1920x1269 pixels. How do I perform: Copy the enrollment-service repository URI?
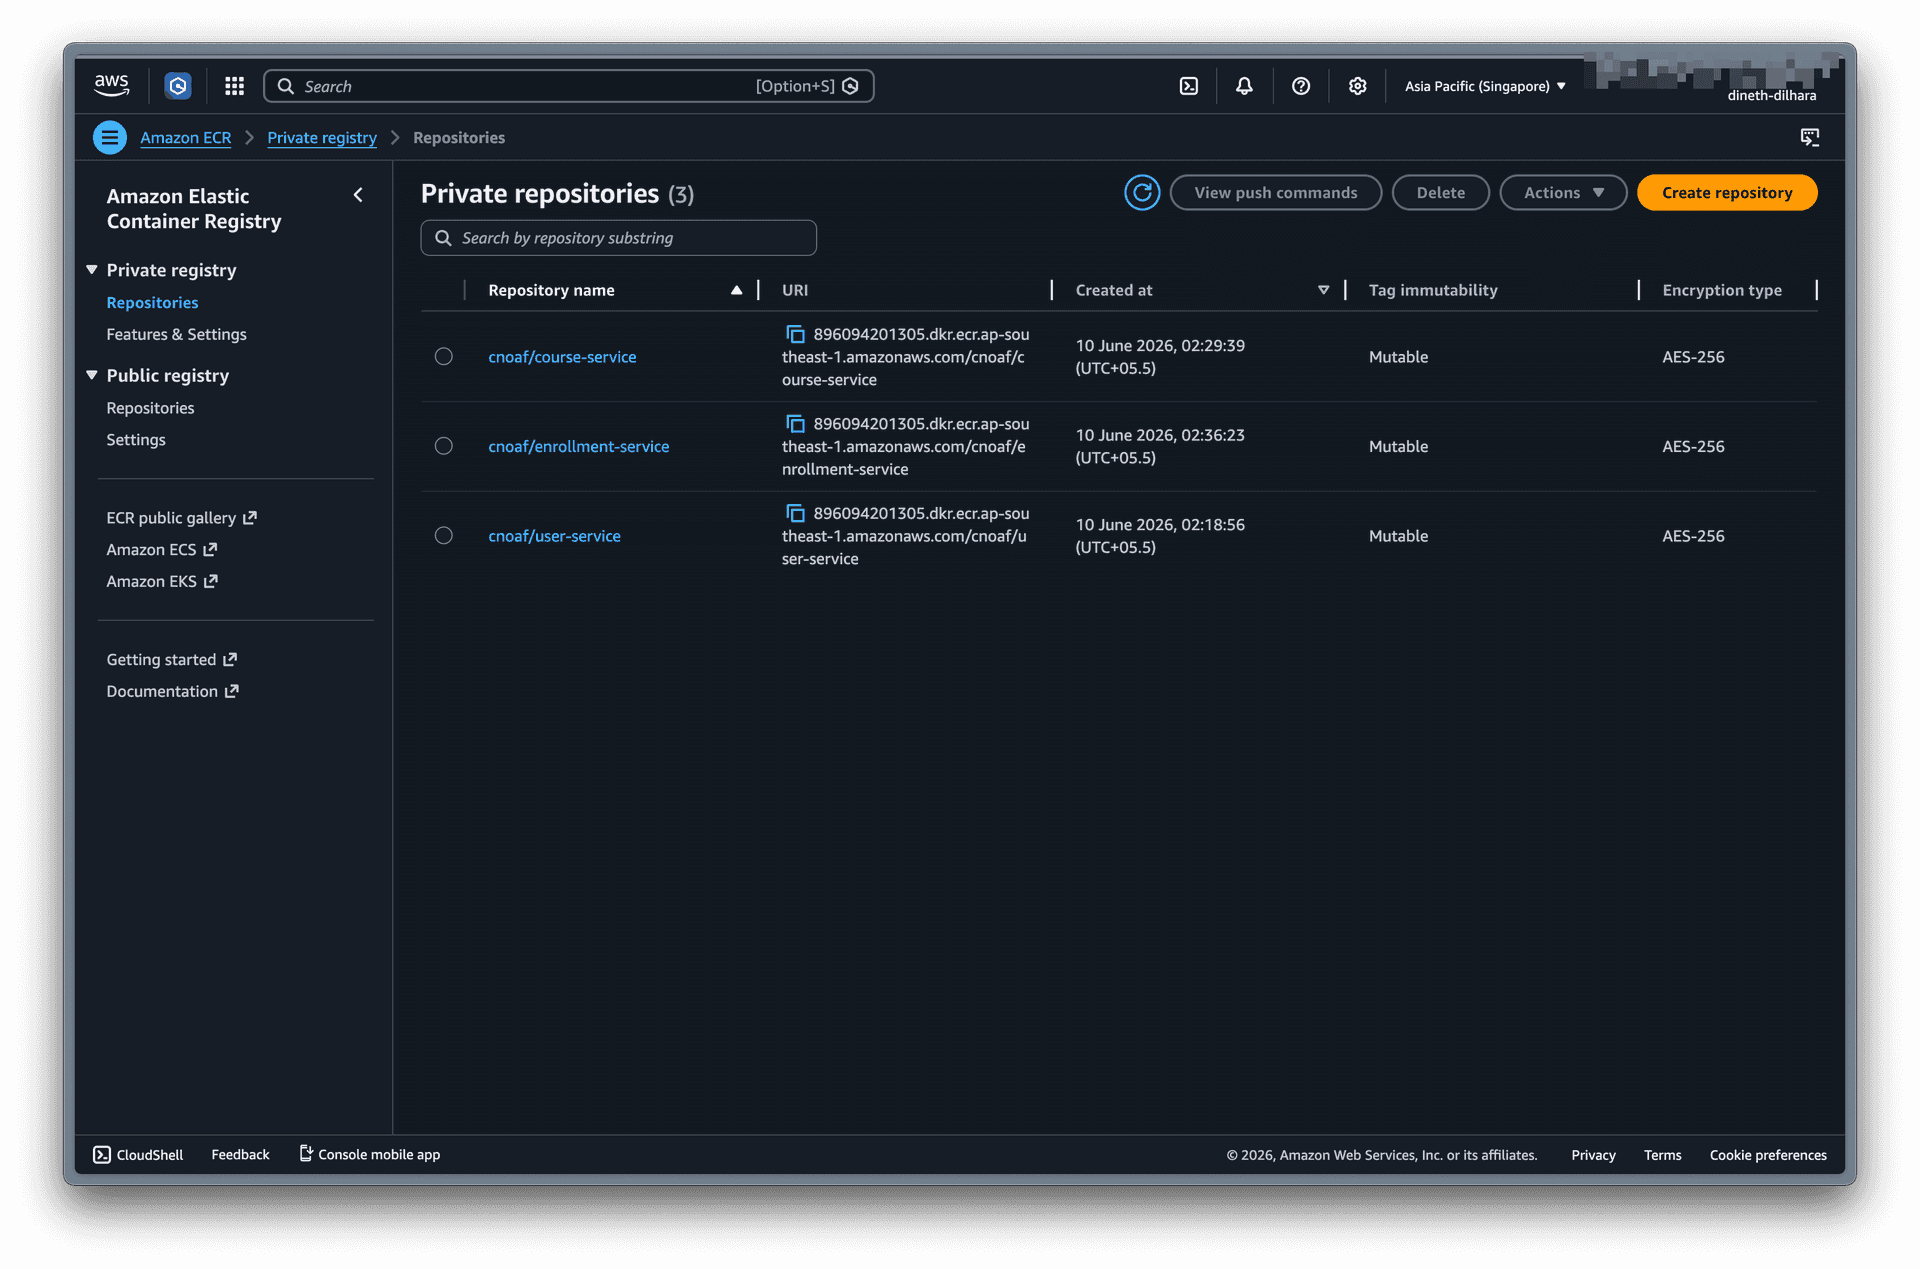tap(795, 424)
